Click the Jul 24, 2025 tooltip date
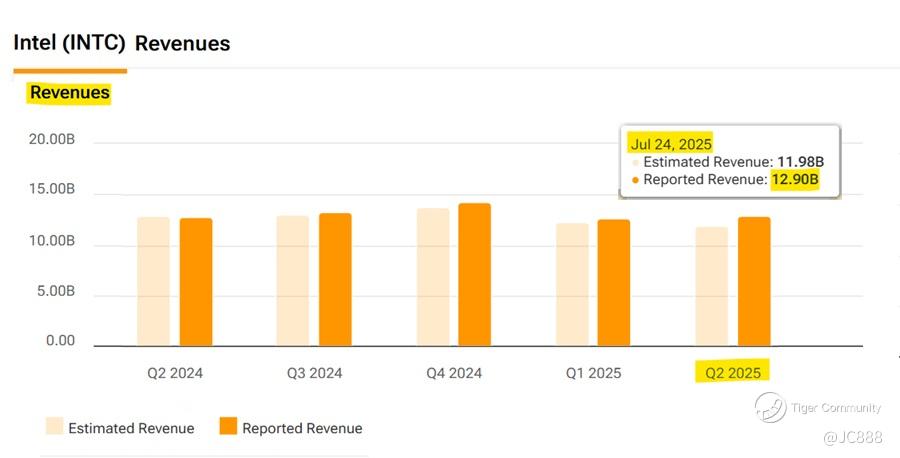Viewport: 900px width, 458px height. pyautogui.click(x=671, y=143)
